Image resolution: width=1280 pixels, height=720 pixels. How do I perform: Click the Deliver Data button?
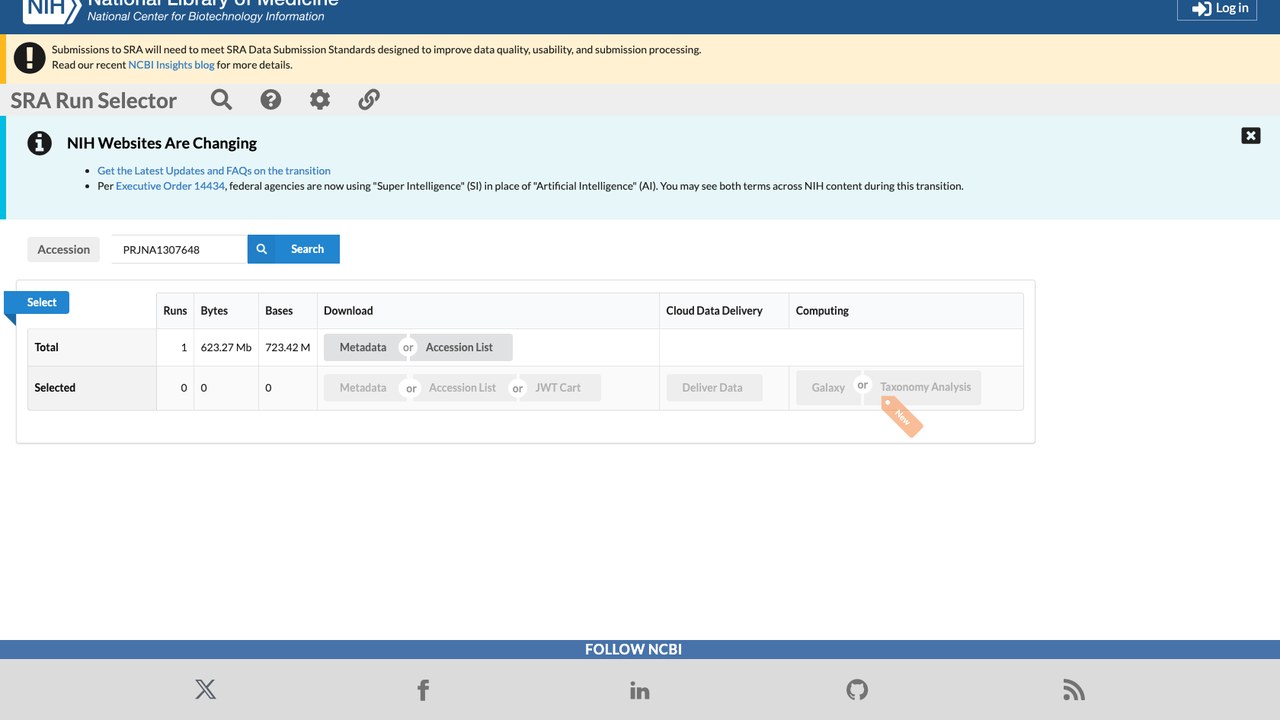click(712, 387)
